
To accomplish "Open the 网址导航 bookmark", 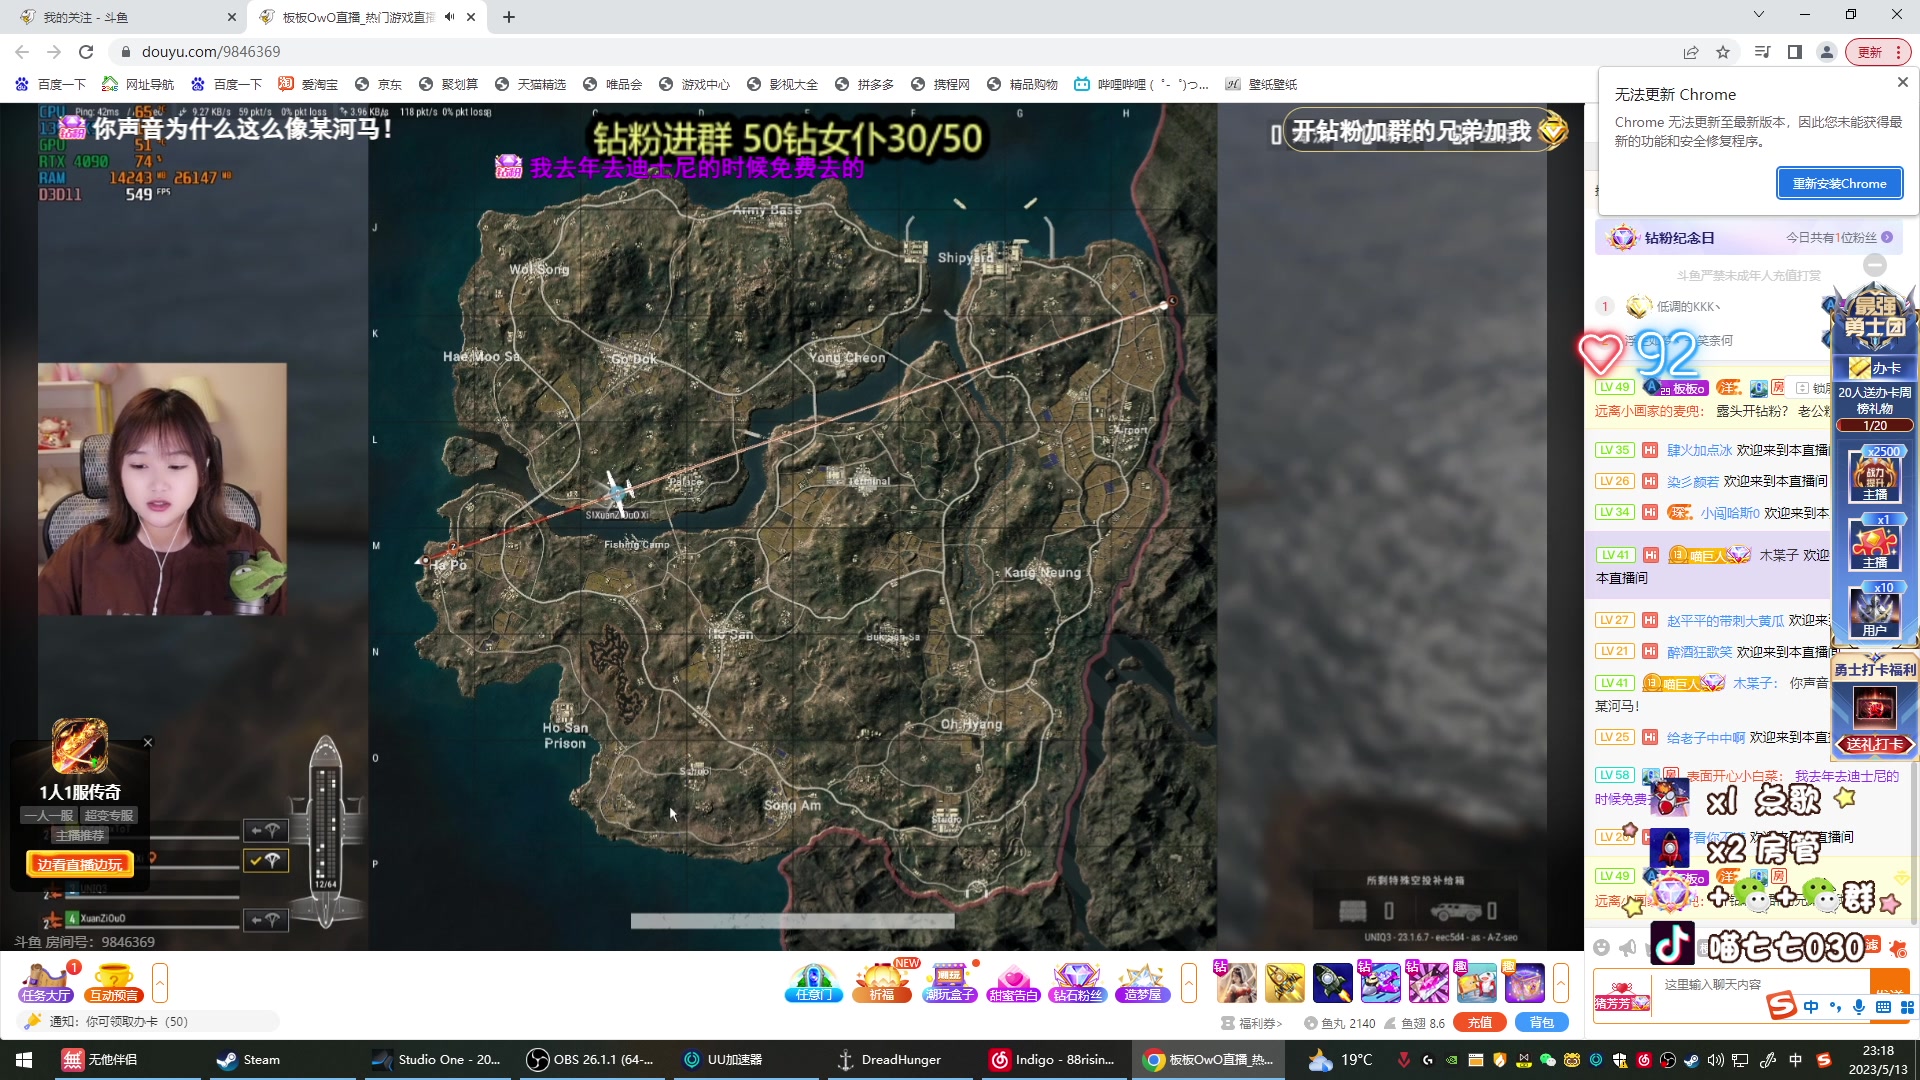I will tap(138, 84).
